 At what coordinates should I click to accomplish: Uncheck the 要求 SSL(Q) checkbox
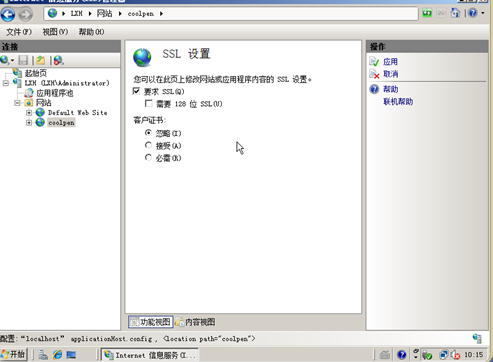pyautogui.click(x=136, y=91)
